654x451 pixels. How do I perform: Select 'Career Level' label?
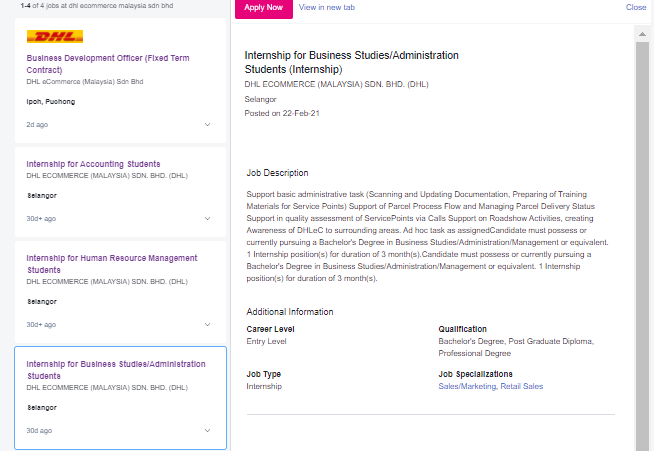coord(270,329)
